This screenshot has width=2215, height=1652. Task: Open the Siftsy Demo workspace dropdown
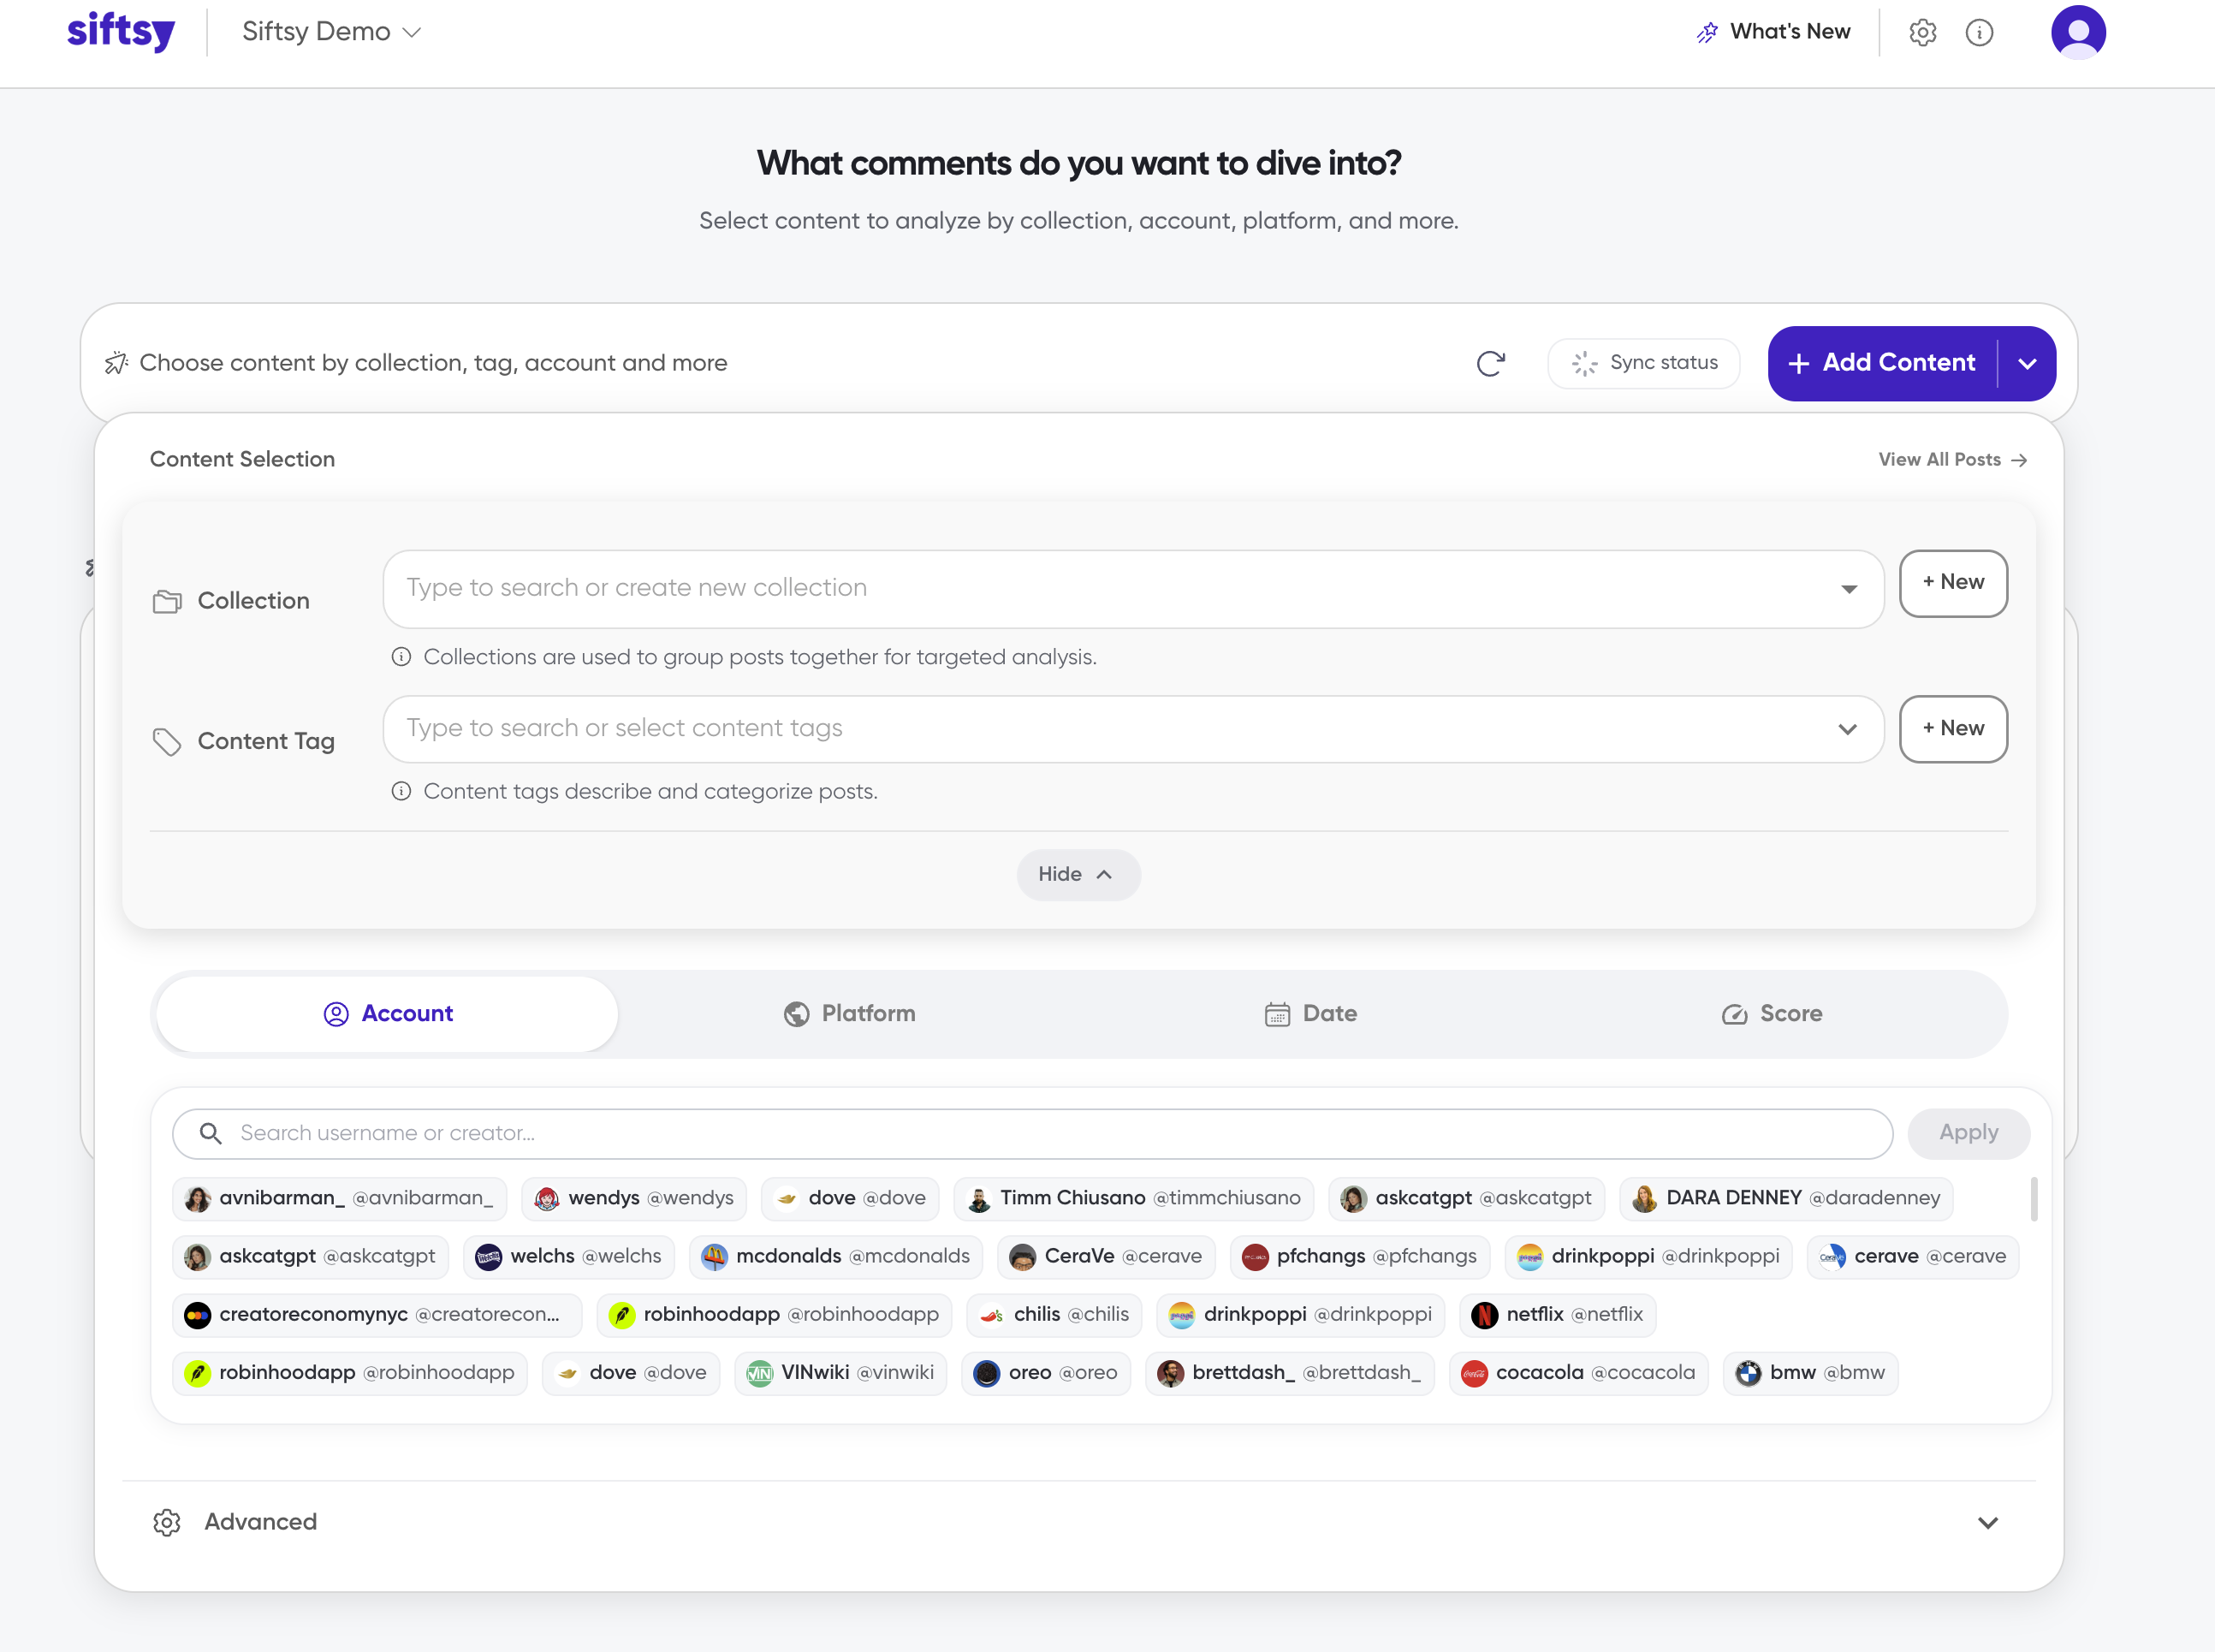331,31
